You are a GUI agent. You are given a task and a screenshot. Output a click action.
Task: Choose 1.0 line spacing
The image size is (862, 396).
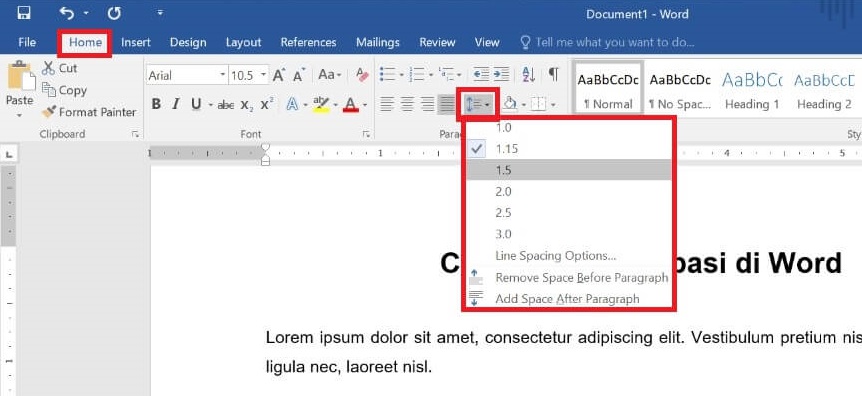[568, 128]
